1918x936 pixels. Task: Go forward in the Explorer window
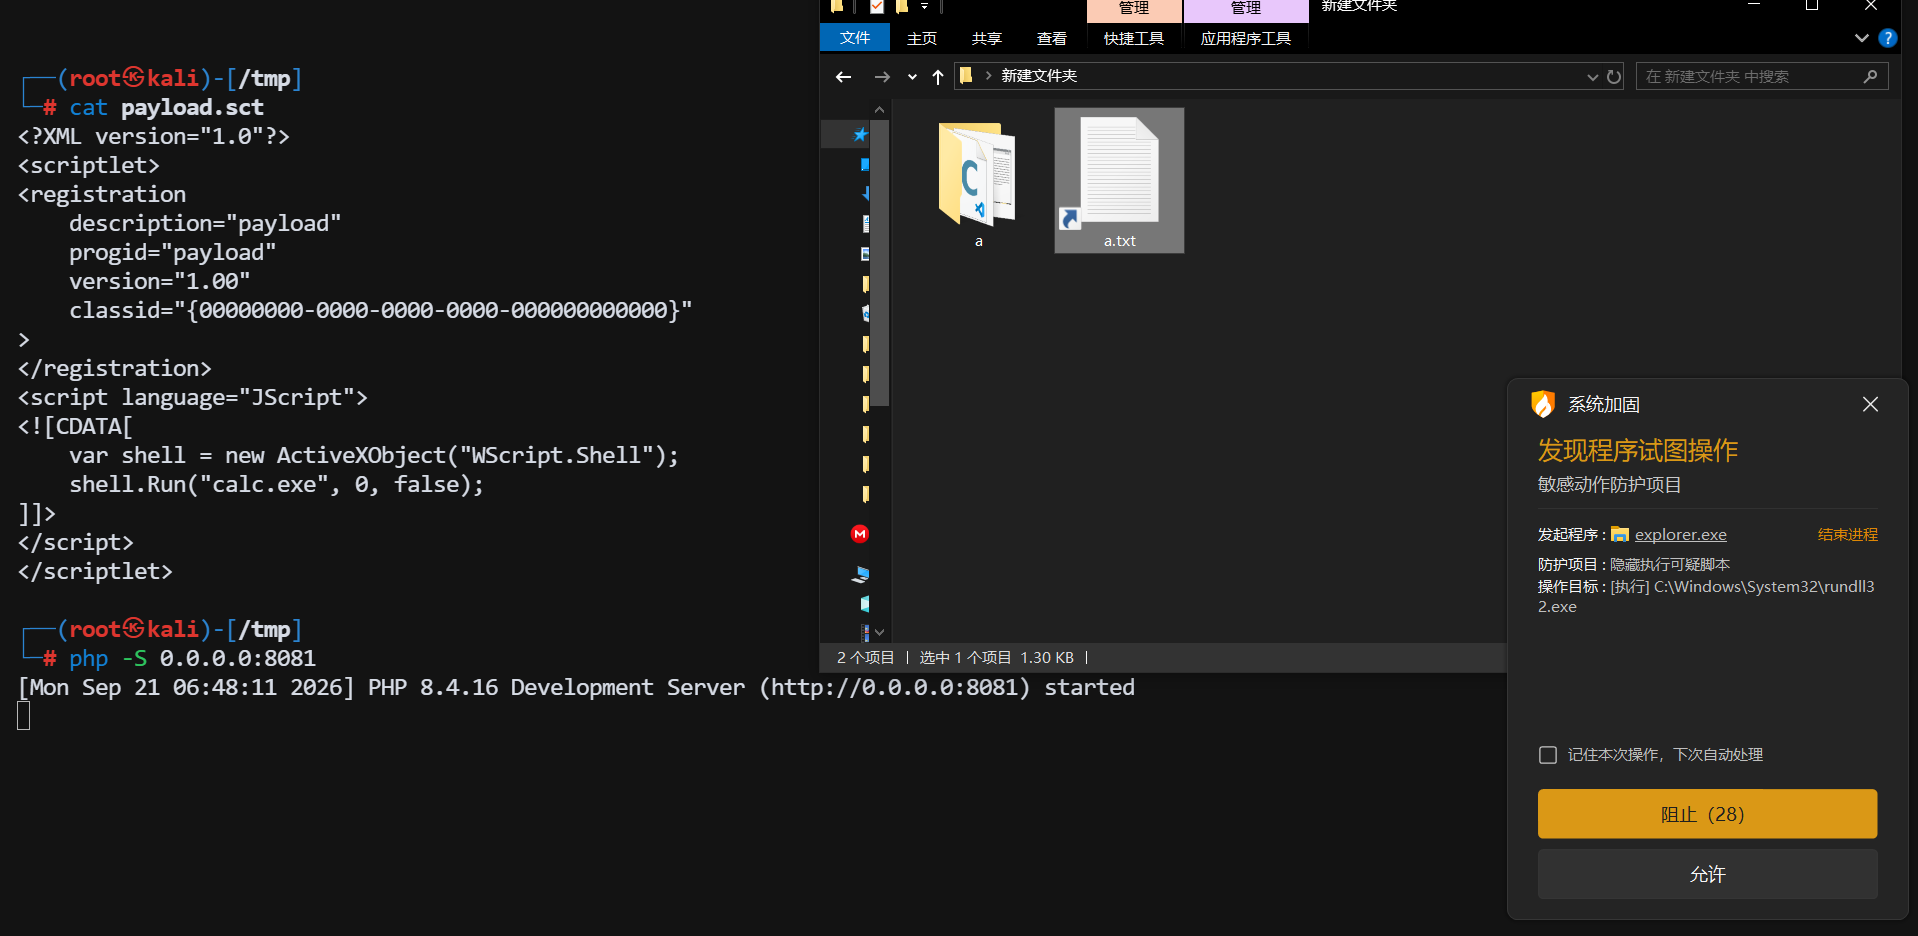coord(881,77)
